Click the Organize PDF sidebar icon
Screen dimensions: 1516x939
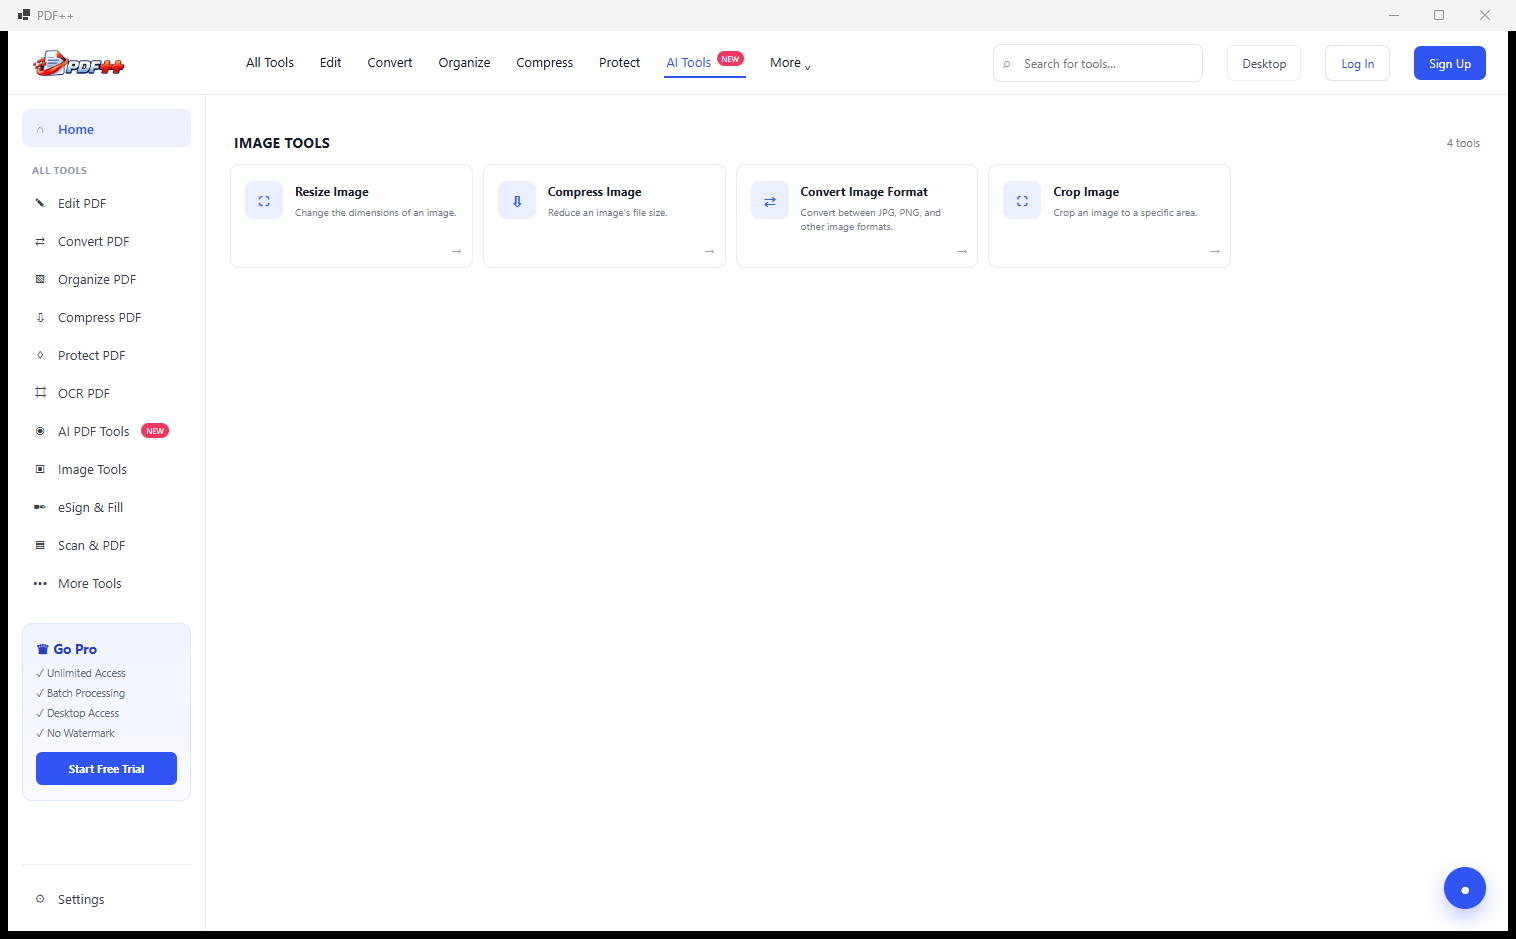tap(40, 279)
